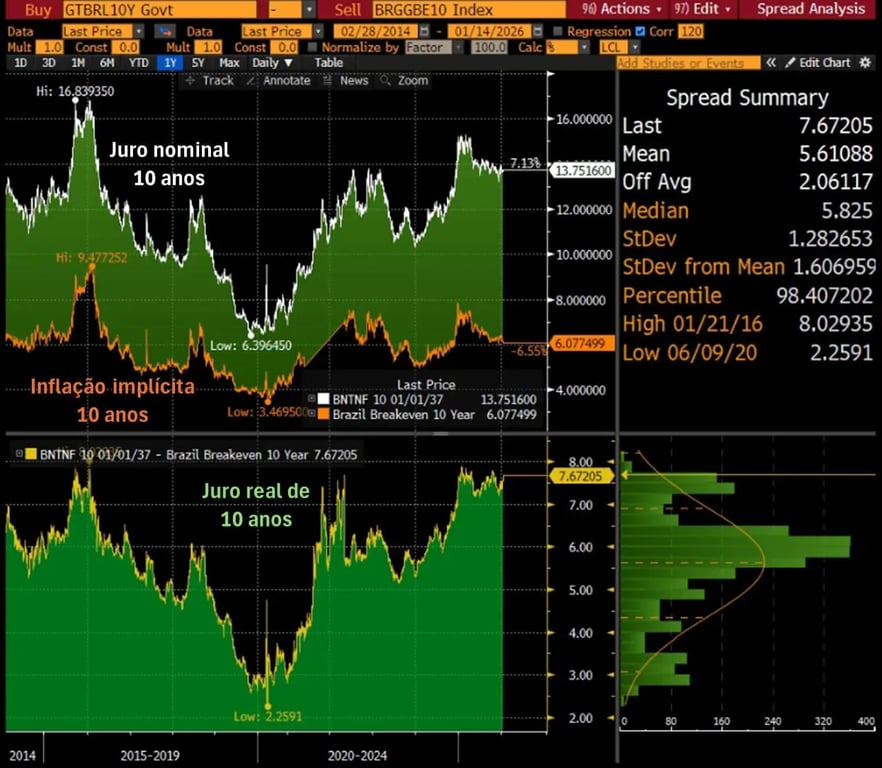This screenshot has height=768, width=882.
Task: Click the swap securities icon between Data fields
Action: (x=166, y=32)
